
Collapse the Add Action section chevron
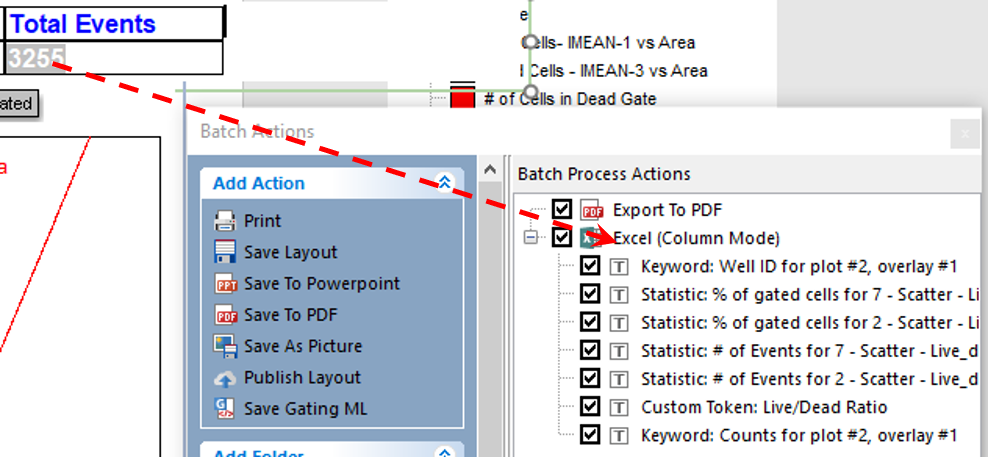coord(445,183)
